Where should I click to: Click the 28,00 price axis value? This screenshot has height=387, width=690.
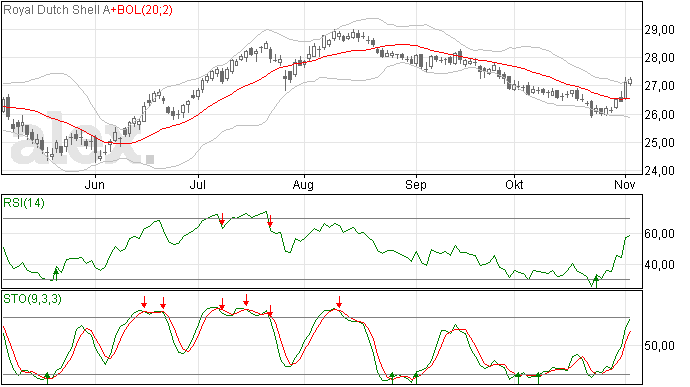[660, 58]
